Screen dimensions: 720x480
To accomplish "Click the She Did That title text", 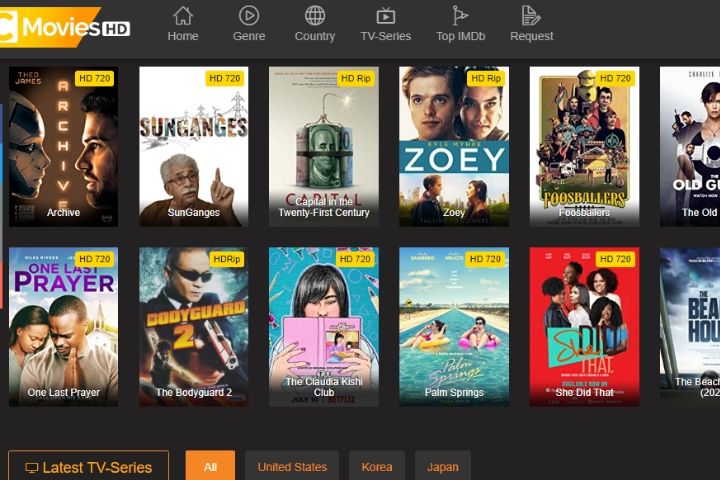I will (x=585, y=392).
